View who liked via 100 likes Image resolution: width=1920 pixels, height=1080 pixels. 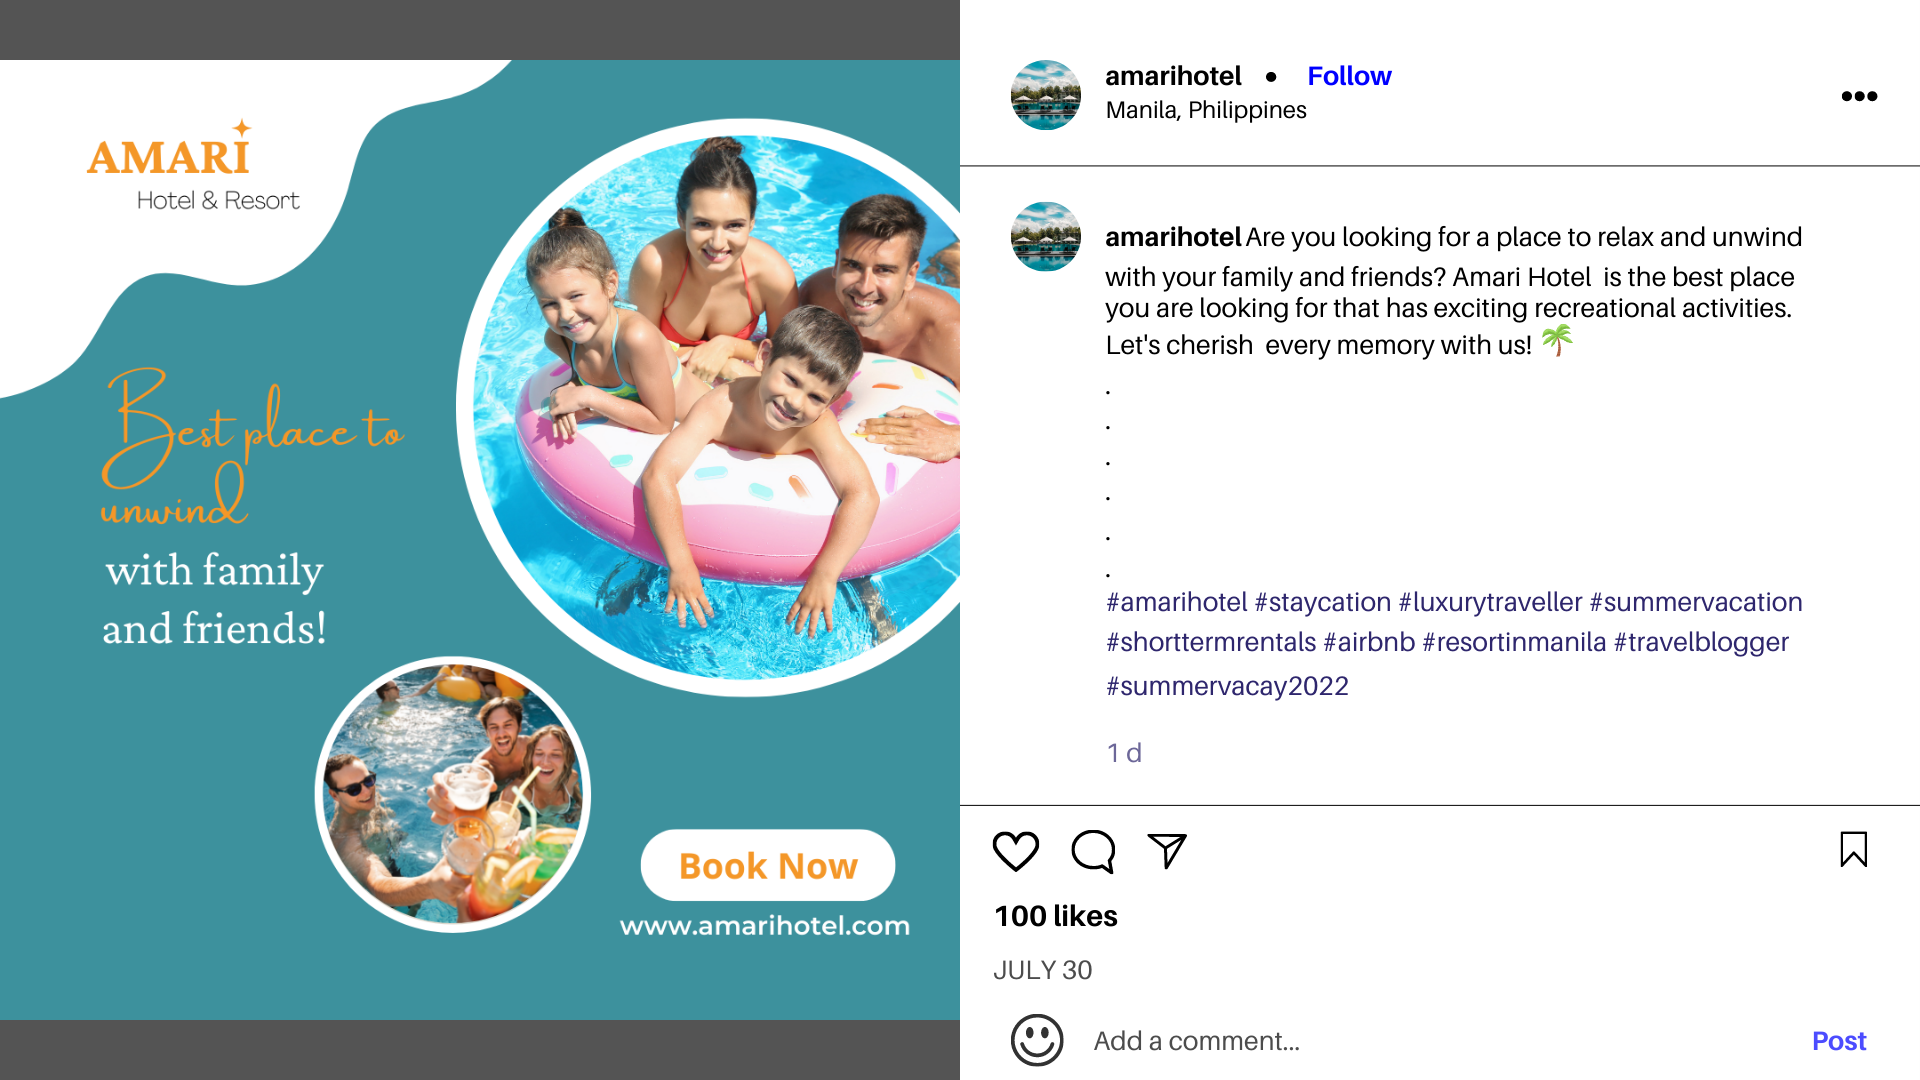[x=1056, y=916]
